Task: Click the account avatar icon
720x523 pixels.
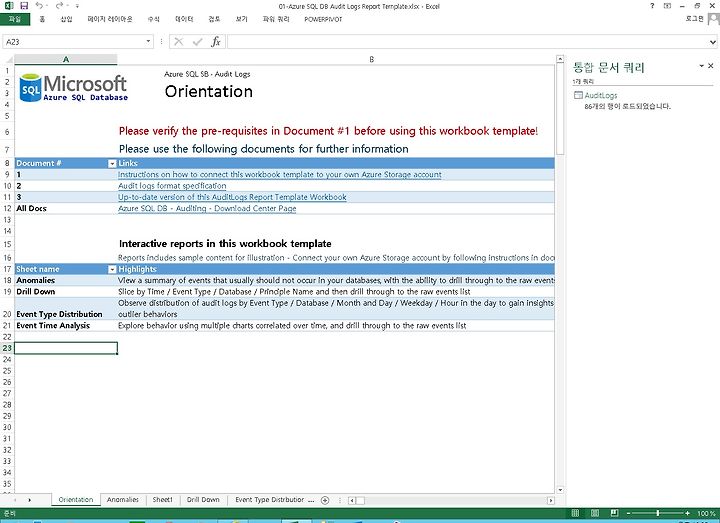Action: coord(714,19)
